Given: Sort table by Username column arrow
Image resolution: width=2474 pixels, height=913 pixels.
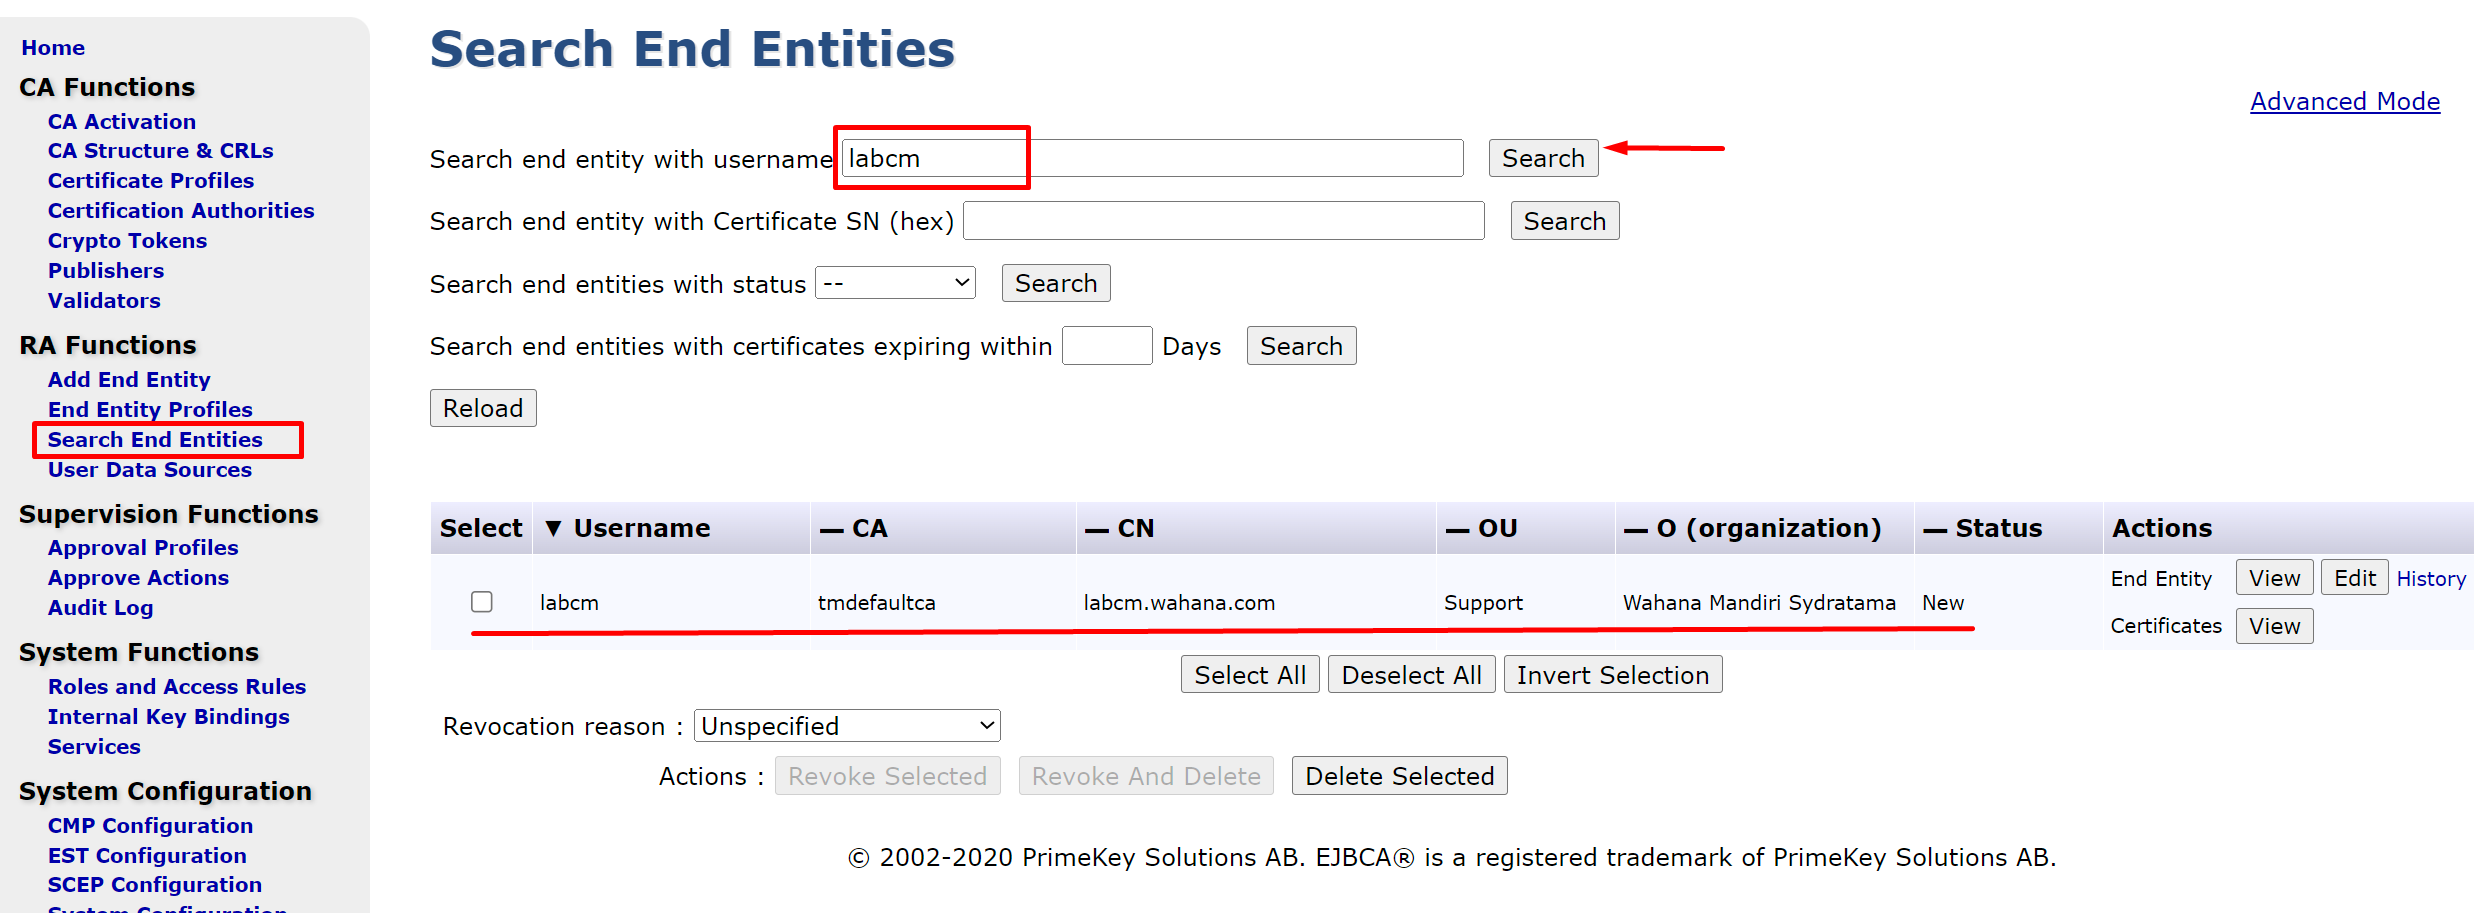Looking at the screenshot, I should (x=553, y=528).
